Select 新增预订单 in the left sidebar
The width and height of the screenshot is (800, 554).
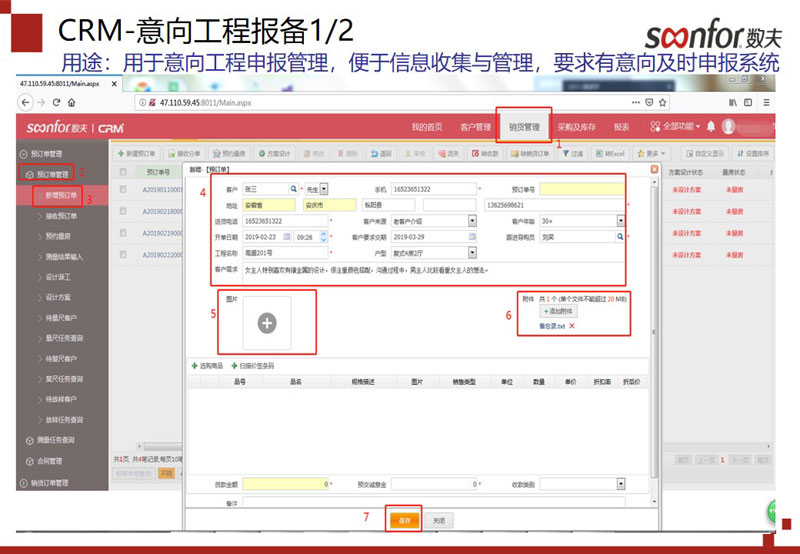click(62, 195)
